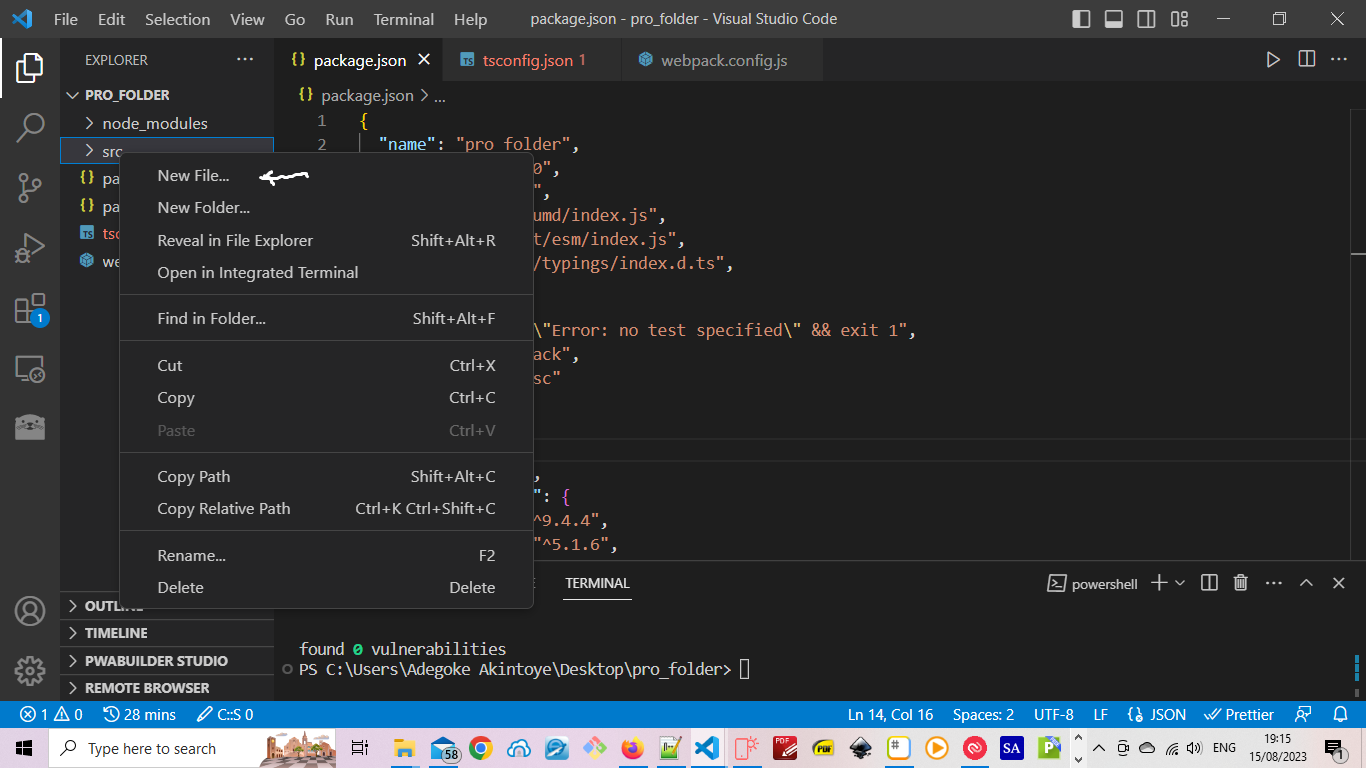Click Prettier in the status bar
The width and height of the screenshot is (1366, 768).
pyautogui.click(x=1239, y=714)
